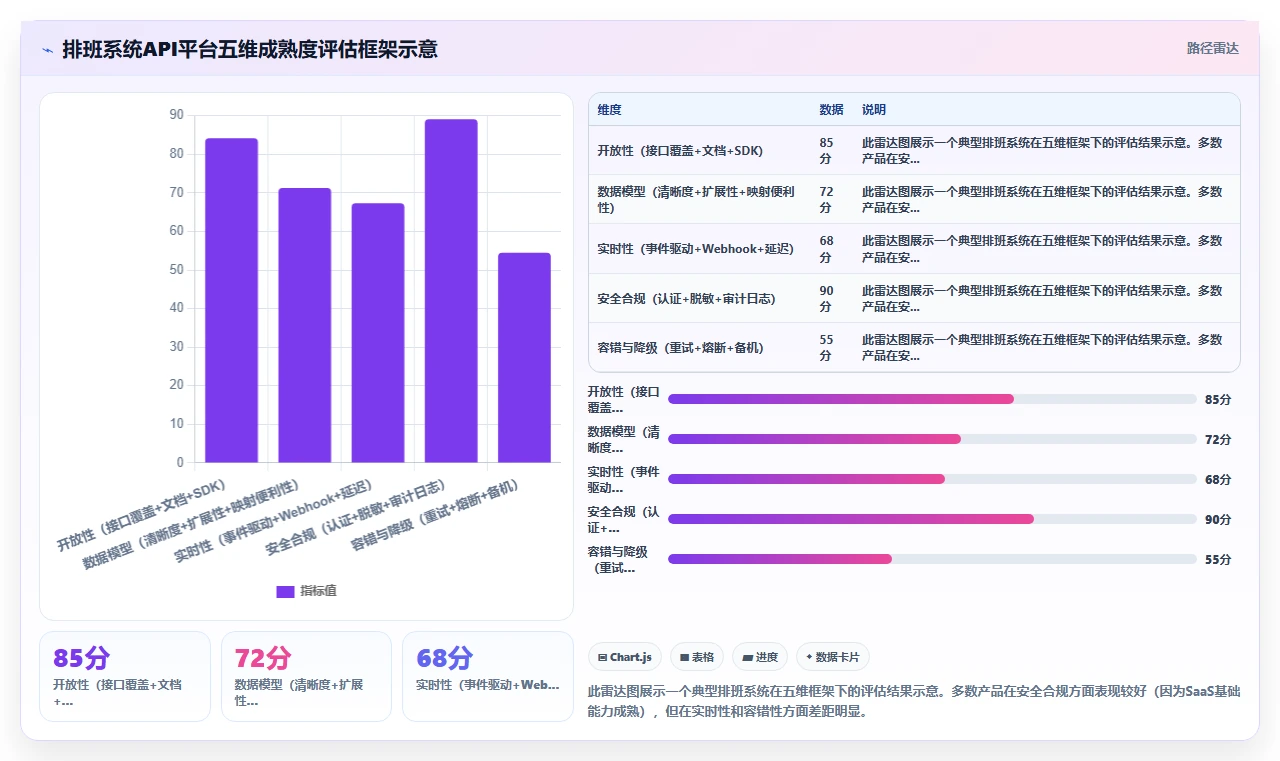
Task: Click the 进度 chip icon
Action: point(747,657)
